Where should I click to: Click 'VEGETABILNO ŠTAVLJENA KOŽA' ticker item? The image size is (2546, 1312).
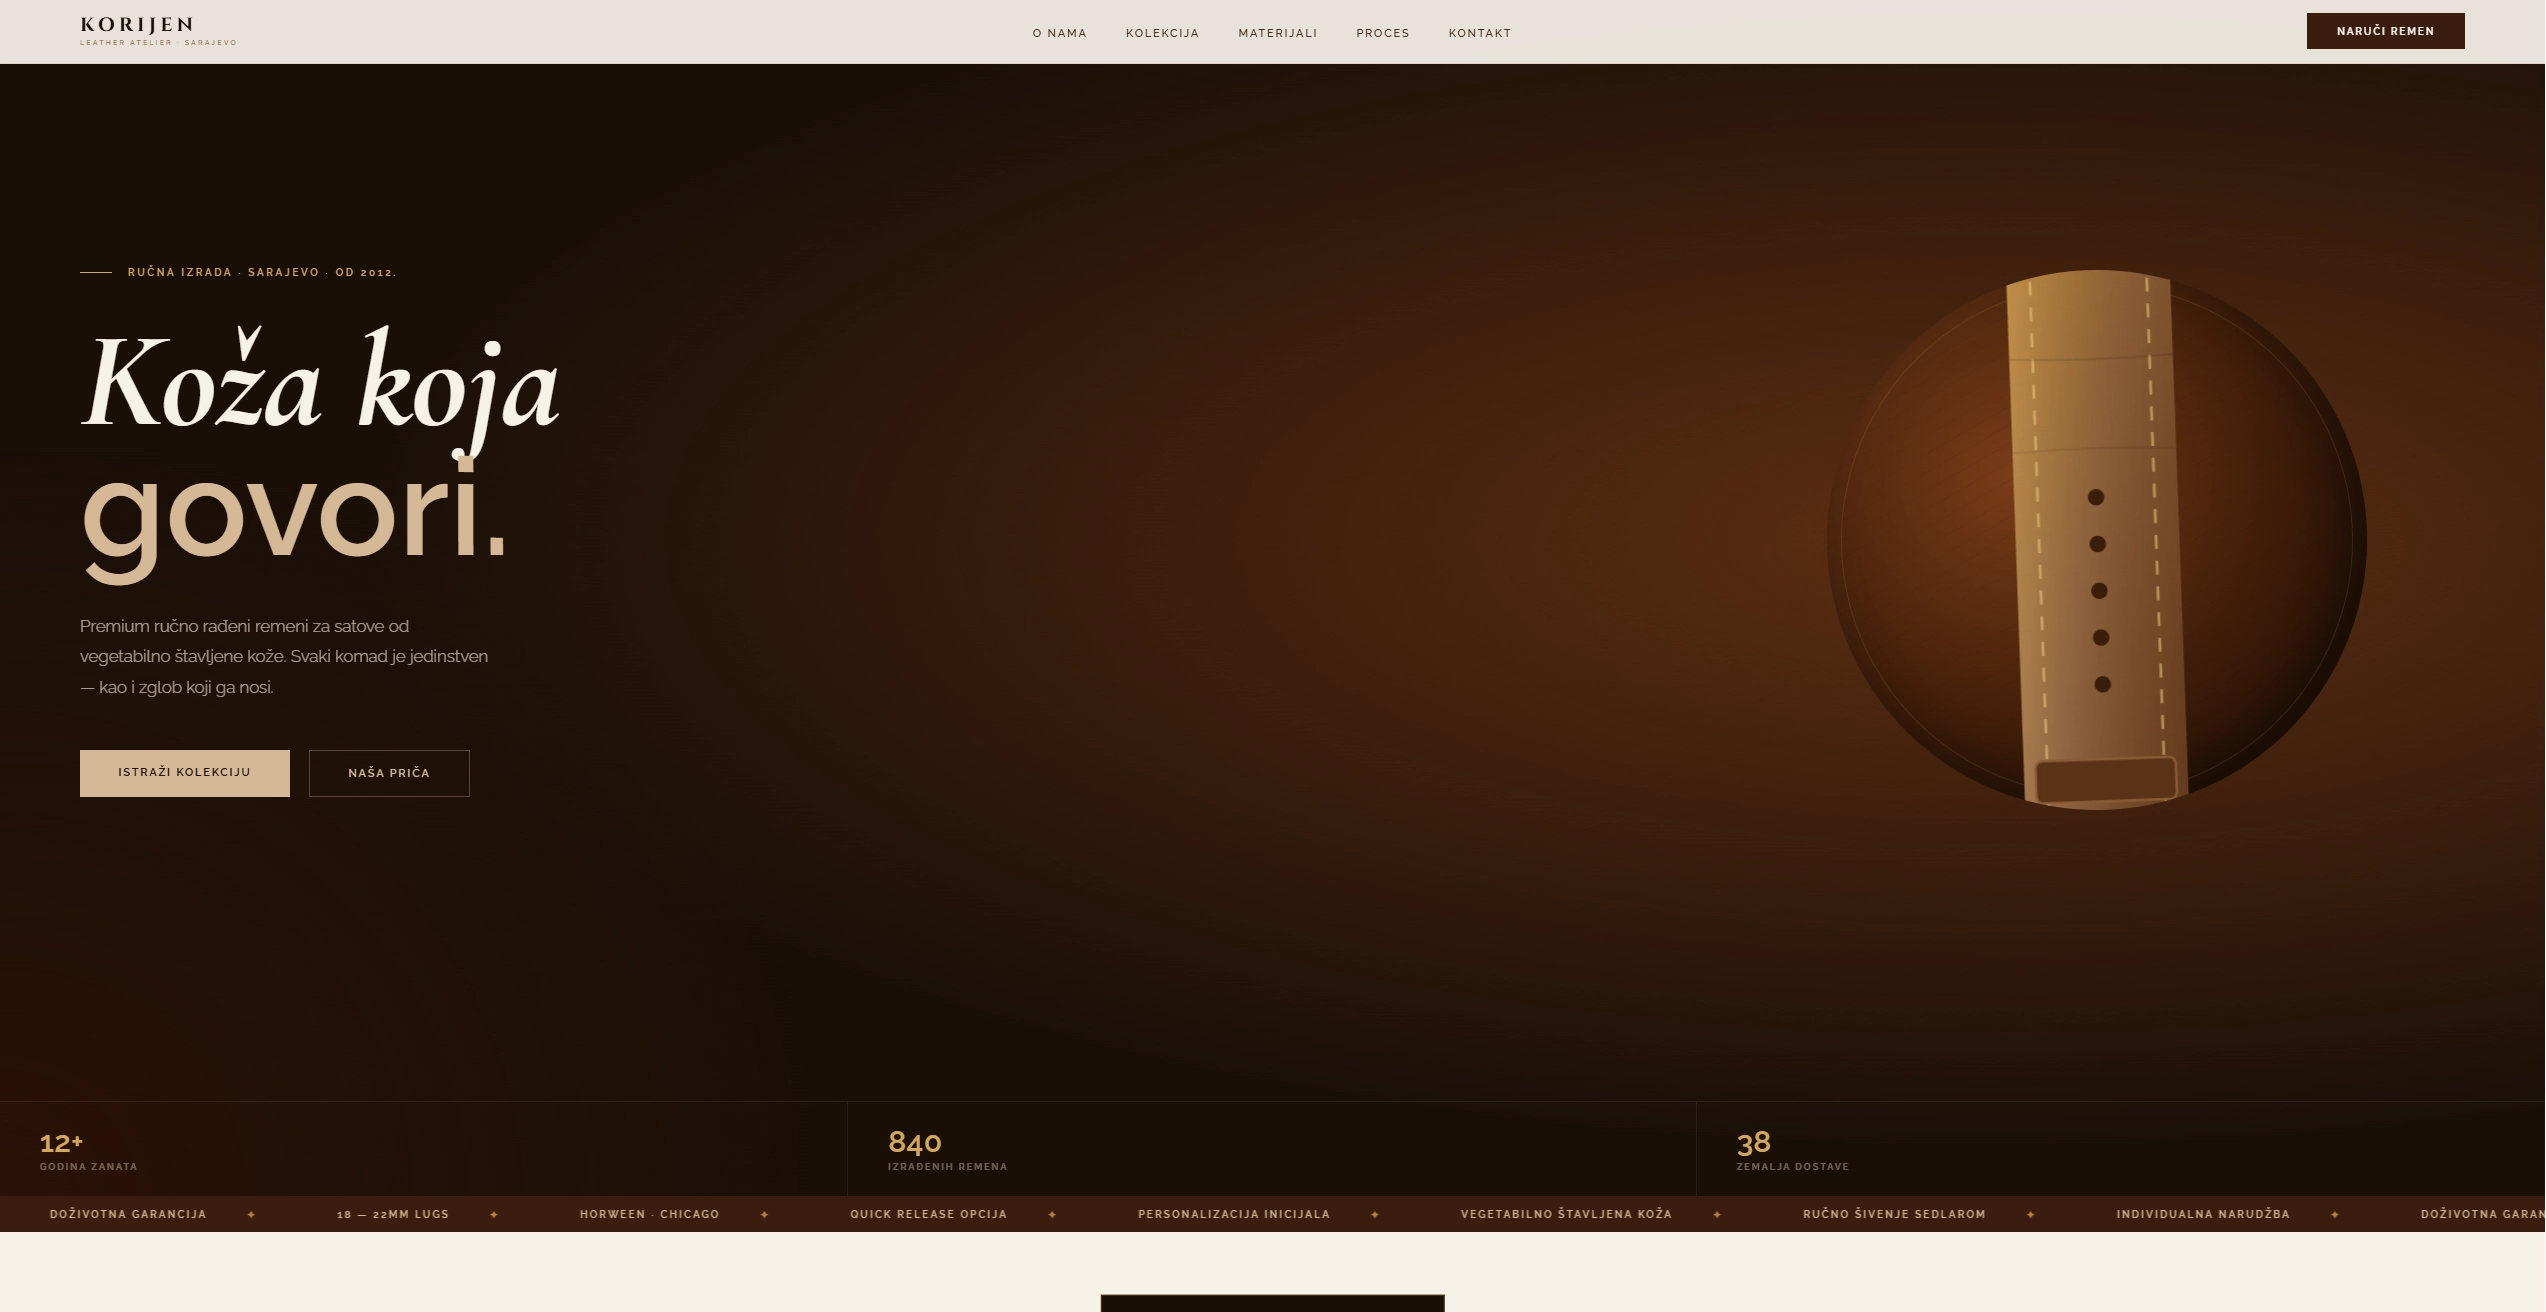[1566, 1214]
